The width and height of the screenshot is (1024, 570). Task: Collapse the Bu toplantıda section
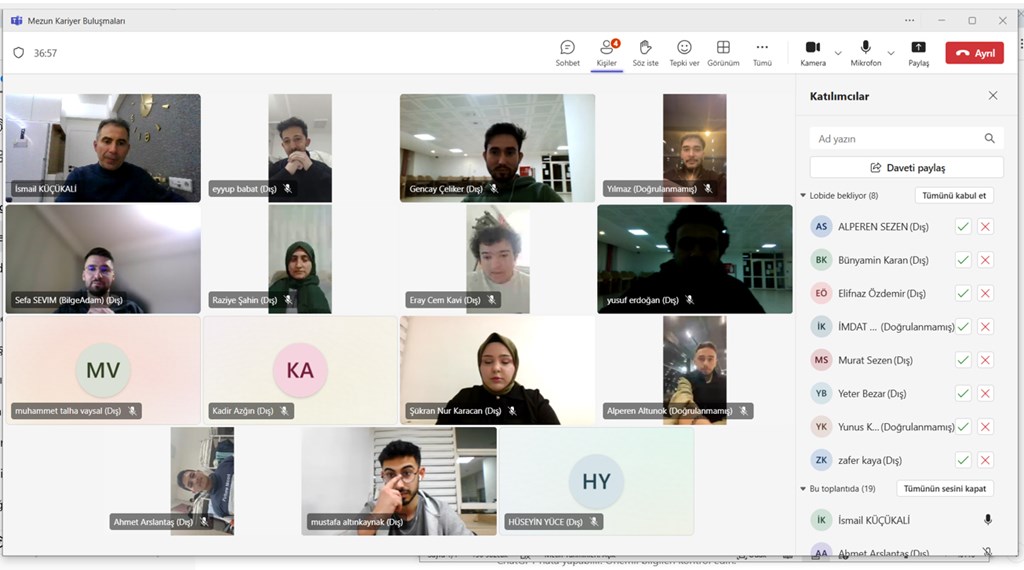click(804, 489)
